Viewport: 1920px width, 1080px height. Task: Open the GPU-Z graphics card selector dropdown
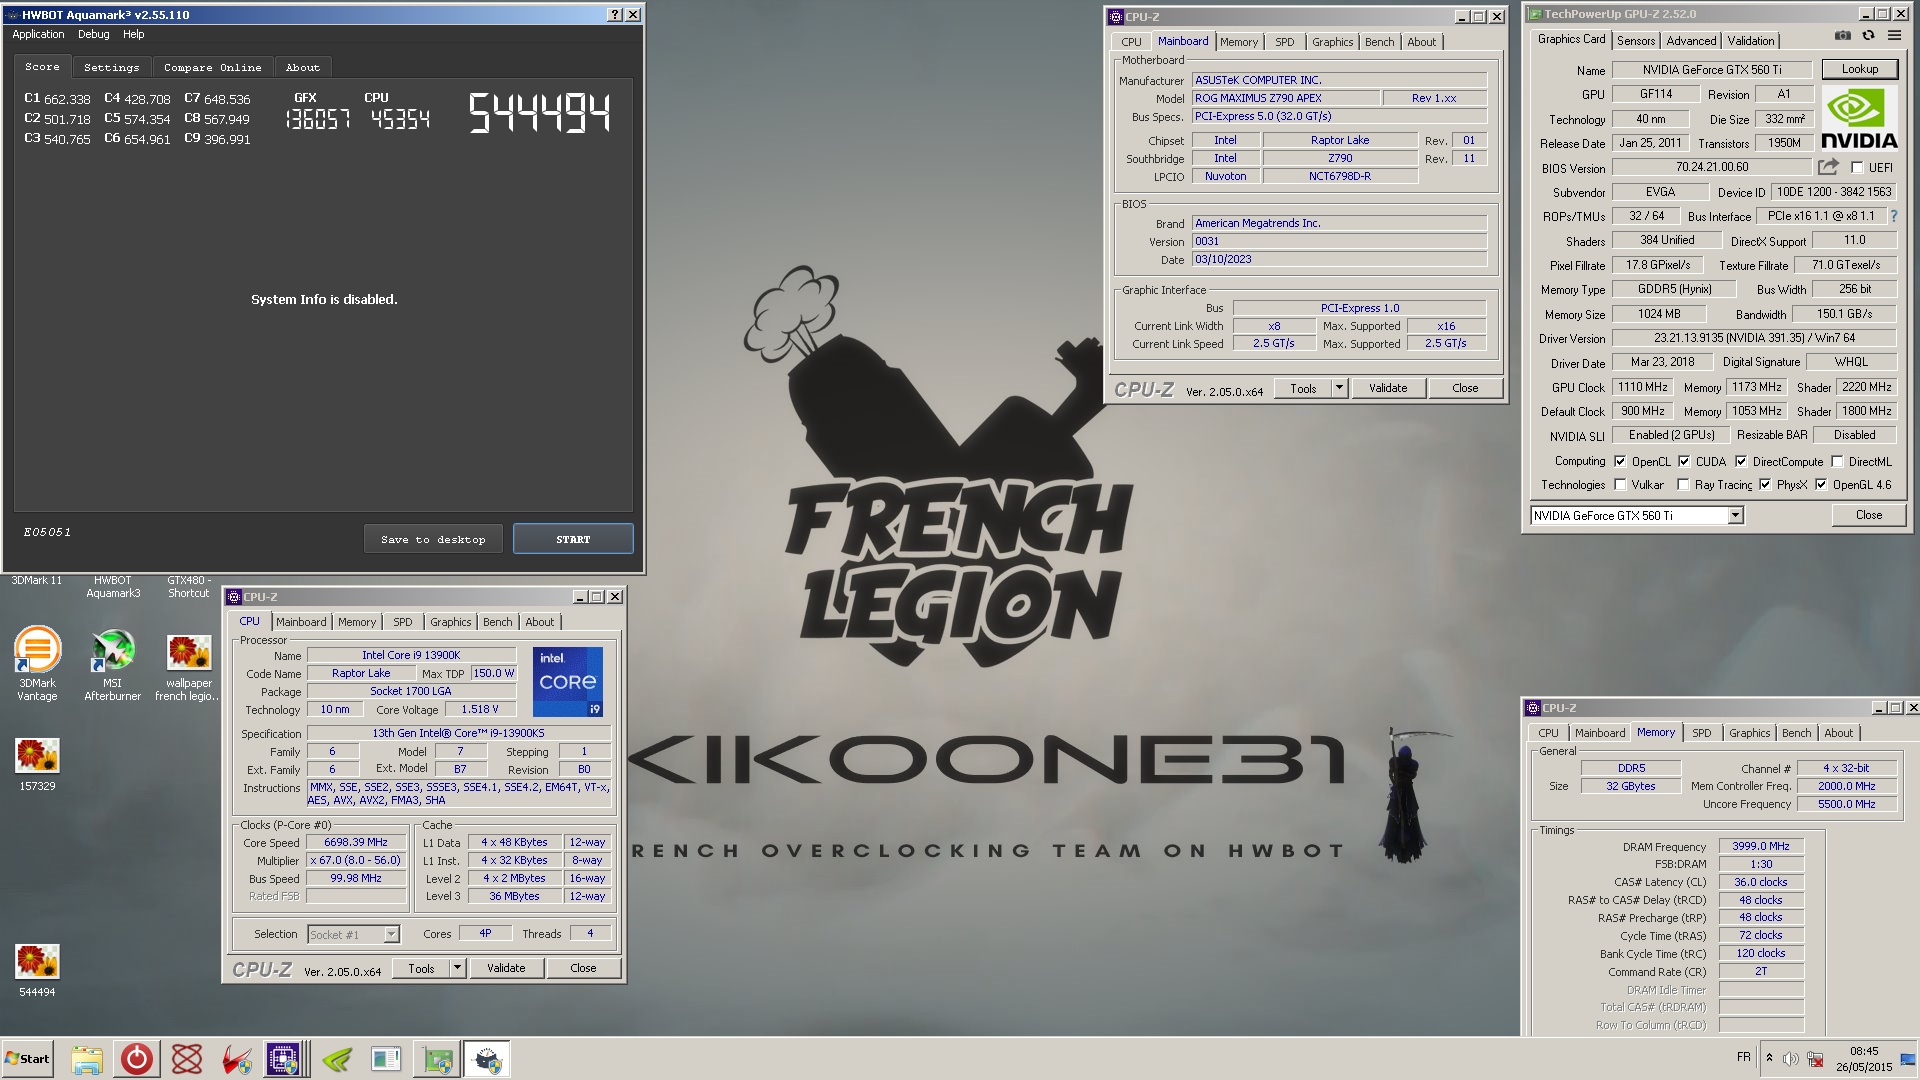(1736, 516)
